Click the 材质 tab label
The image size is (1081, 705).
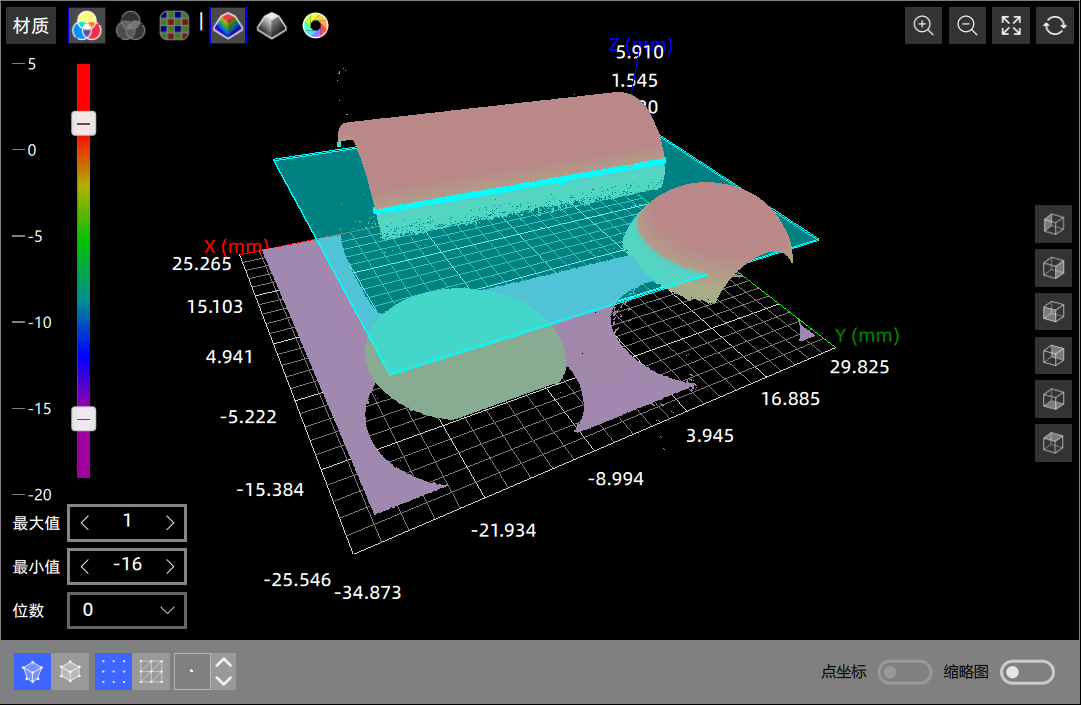(31, 26)
